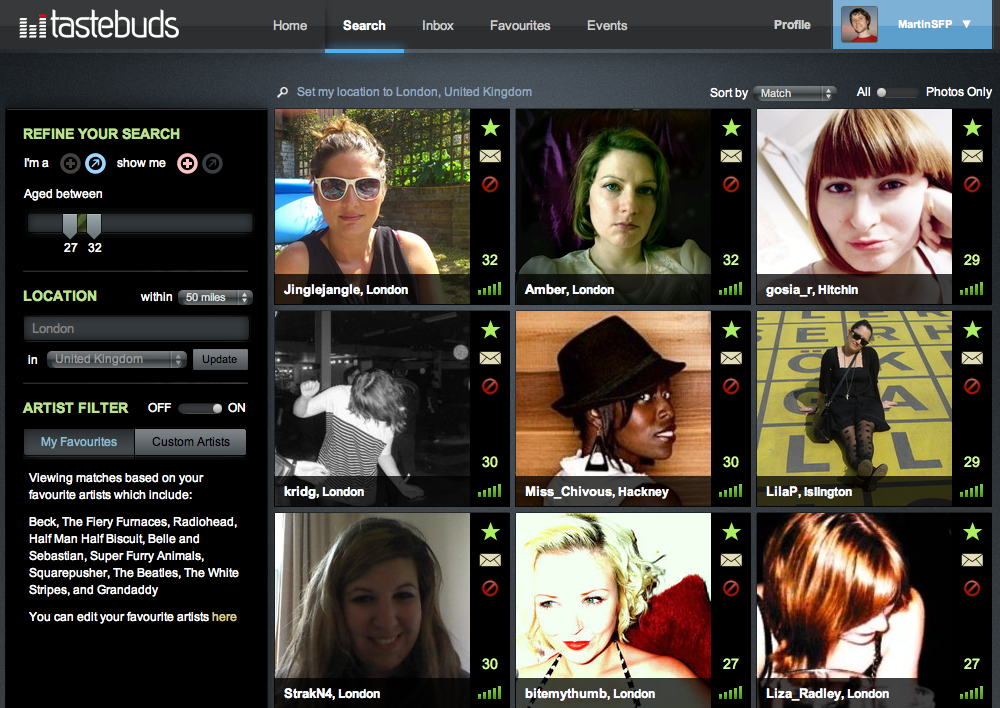Click the star icon on LilaP's card
The width and height of the screenshot is (1000, 708).
click(973, 330)
